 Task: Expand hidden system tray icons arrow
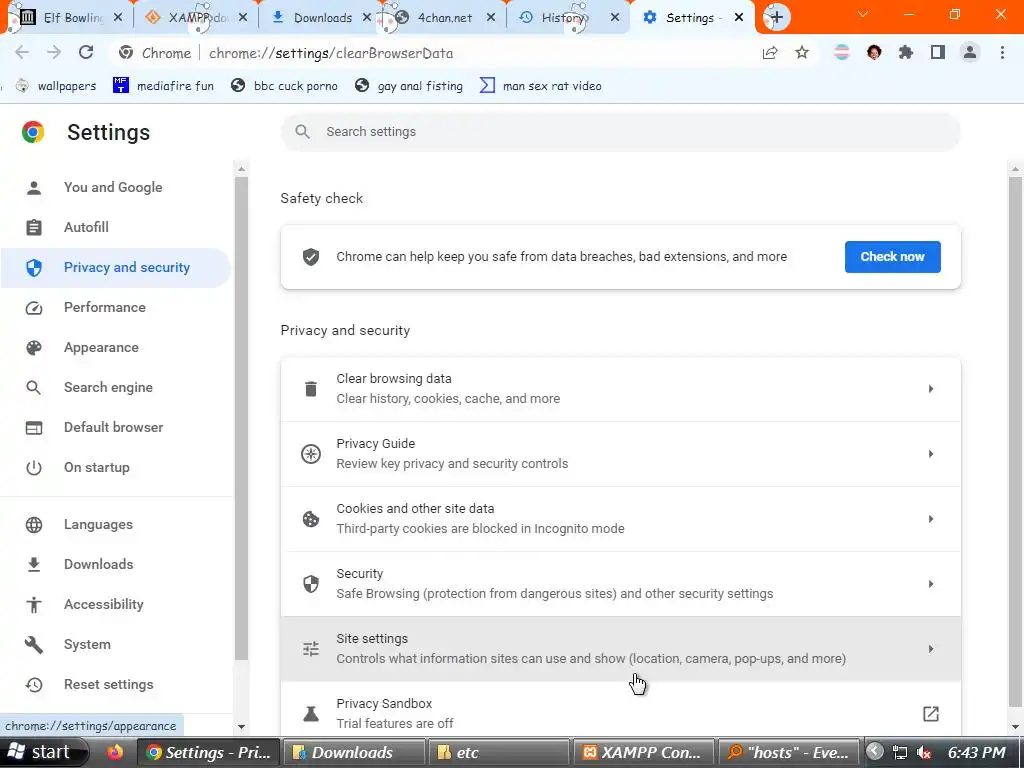[x=875, y=752]
